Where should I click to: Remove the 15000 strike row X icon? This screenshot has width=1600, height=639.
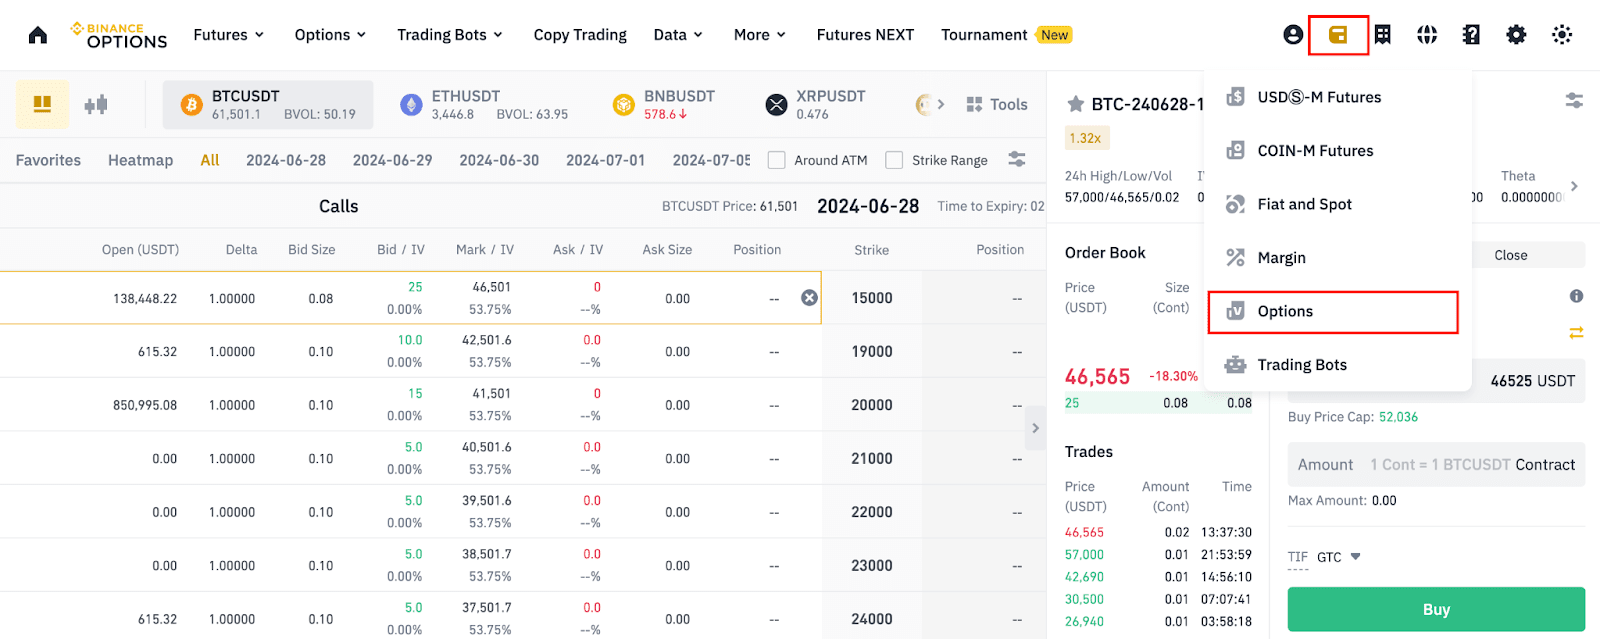tap(809, 298)
